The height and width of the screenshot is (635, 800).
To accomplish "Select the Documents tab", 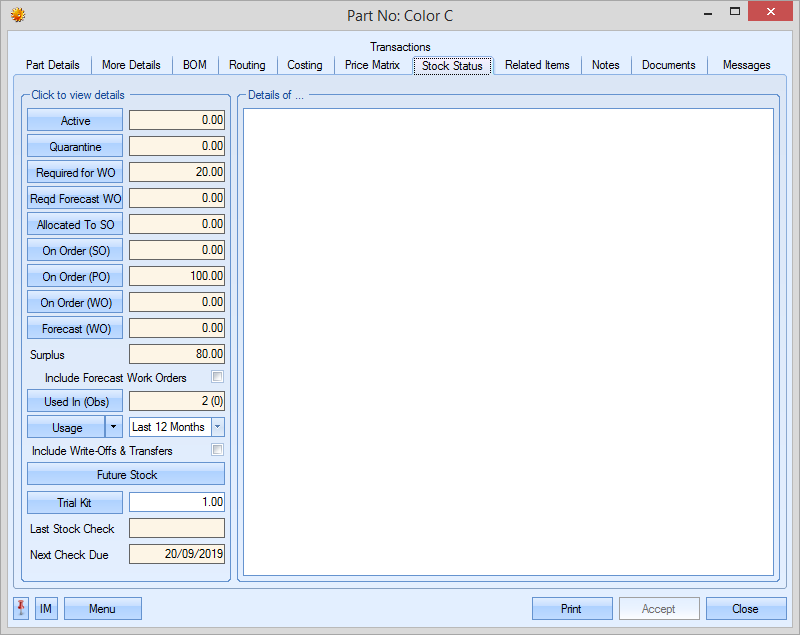I will (x=668, y=65).
